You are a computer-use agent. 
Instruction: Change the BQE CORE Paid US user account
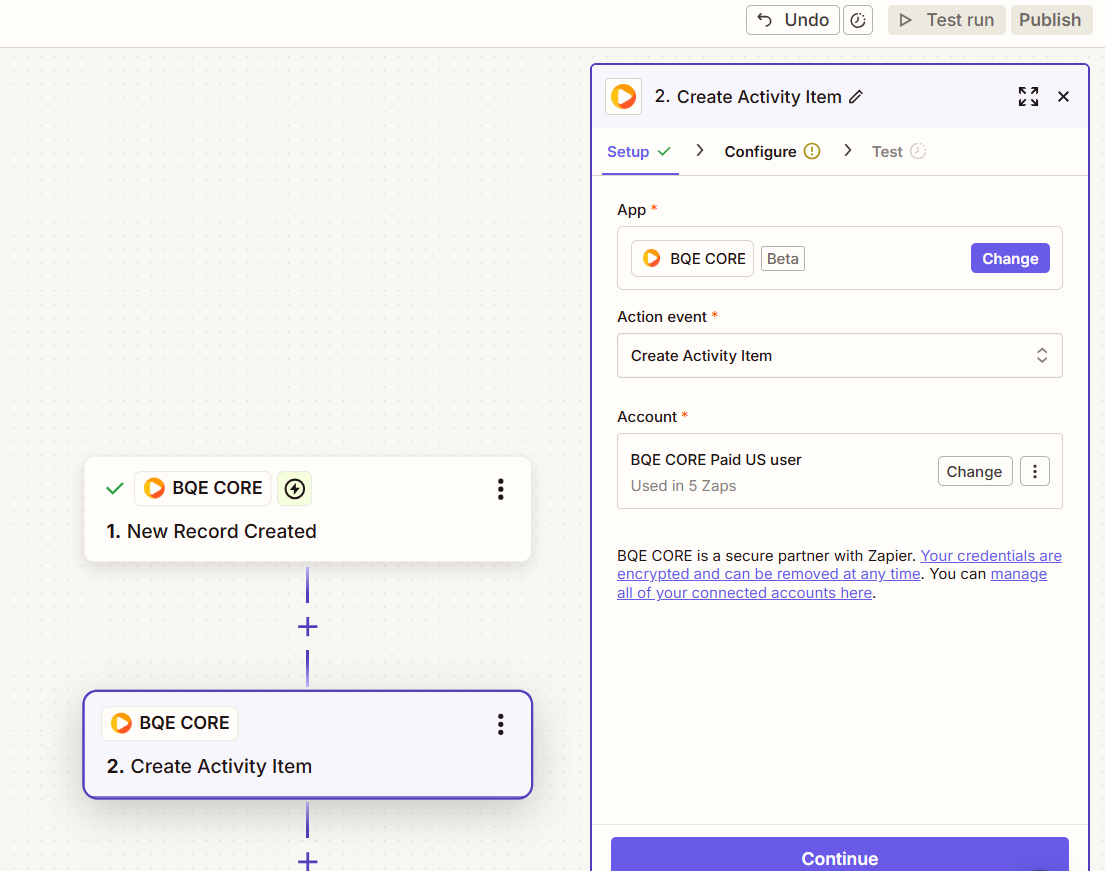click(974, 470)
